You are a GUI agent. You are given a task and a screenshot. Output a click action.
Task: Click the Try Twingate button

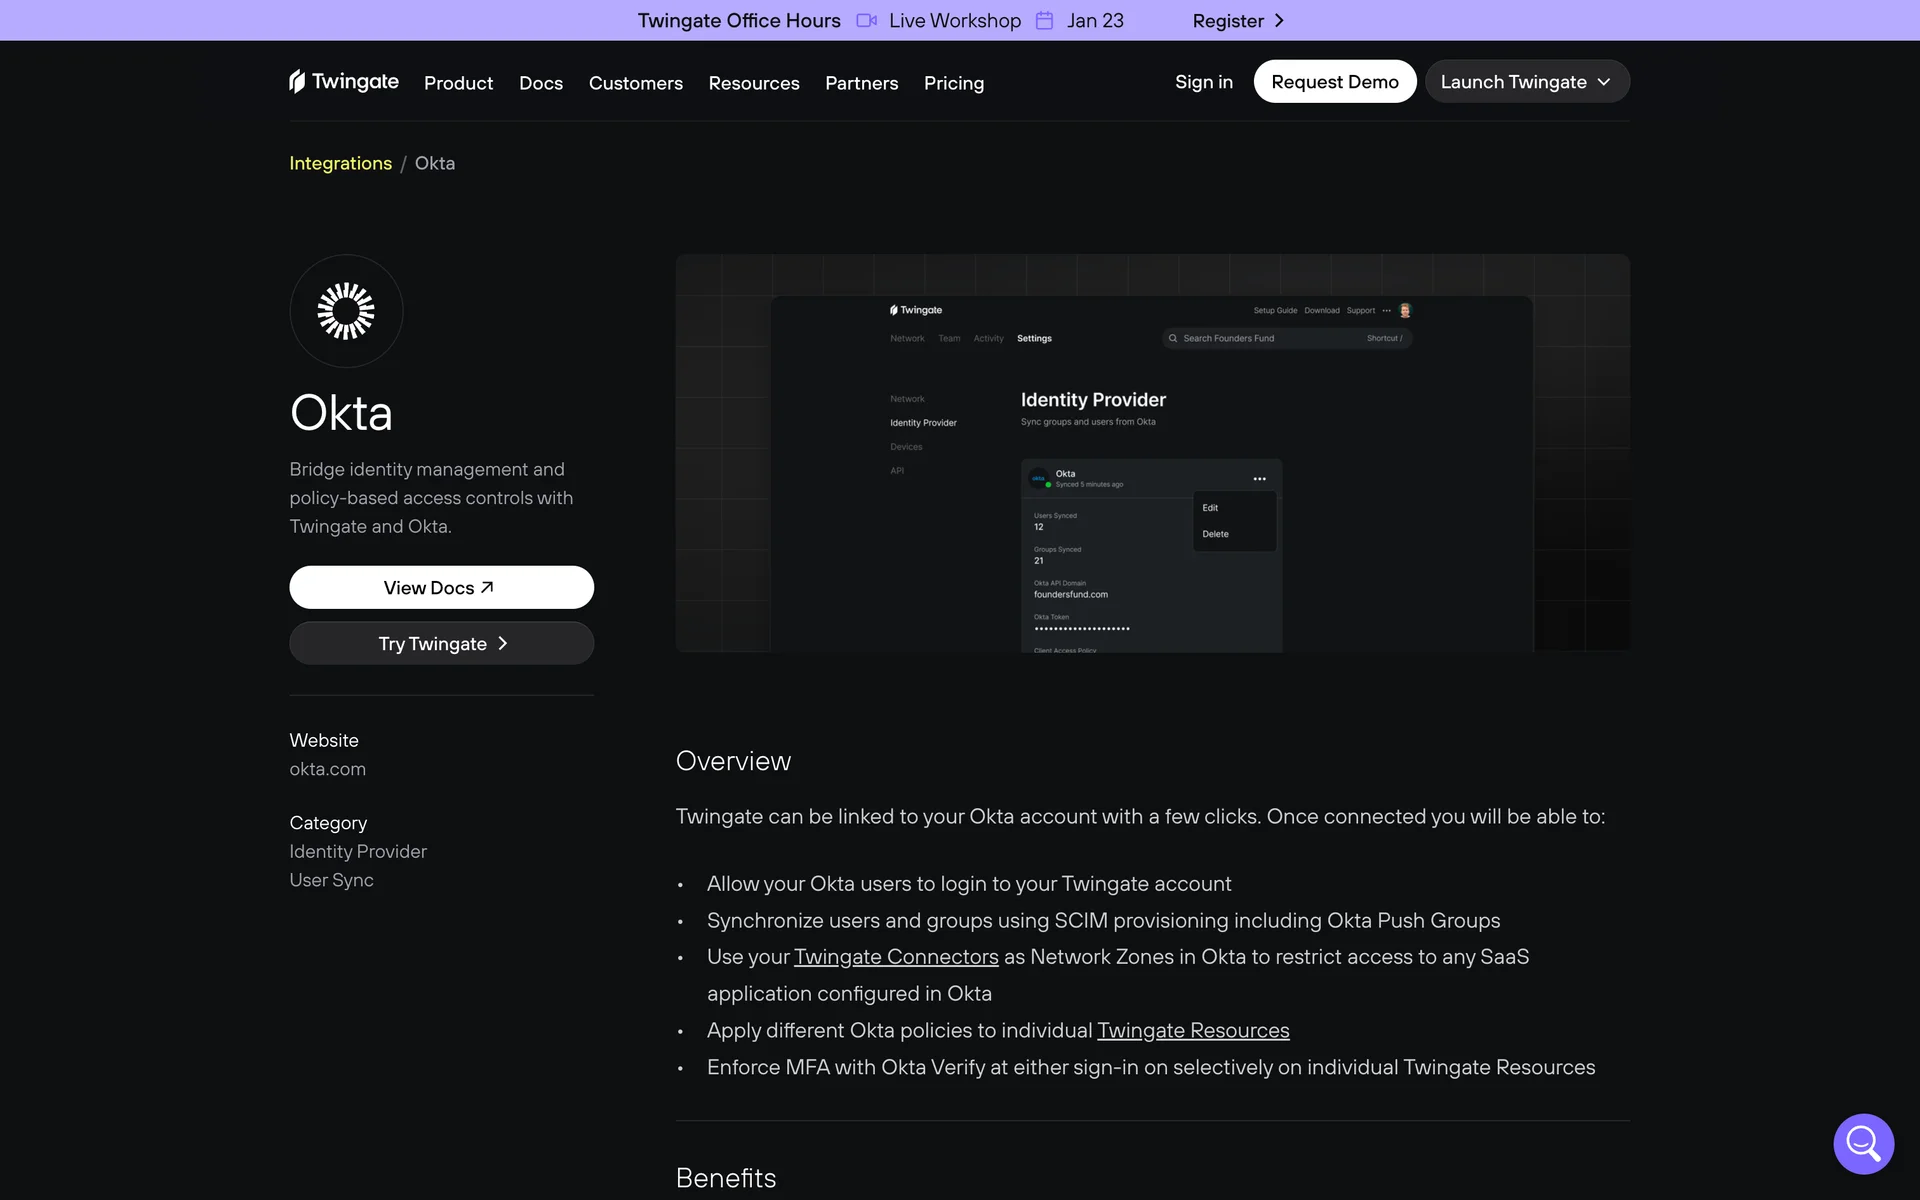pyautogui.click(x=441, y=644)
